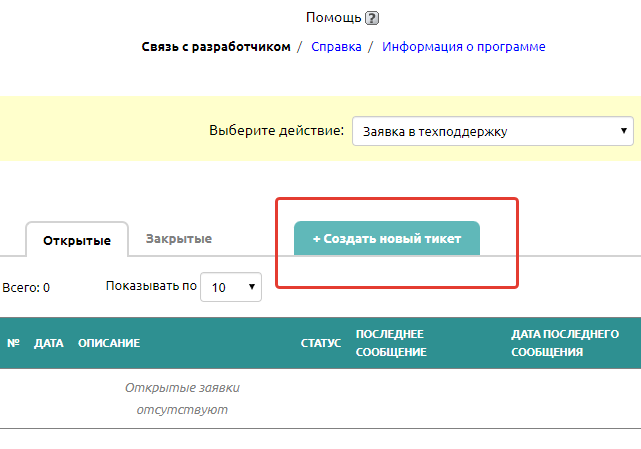Click the question mark help icon
This screenshot has height=449, width=641.
[x=372, y=18]
